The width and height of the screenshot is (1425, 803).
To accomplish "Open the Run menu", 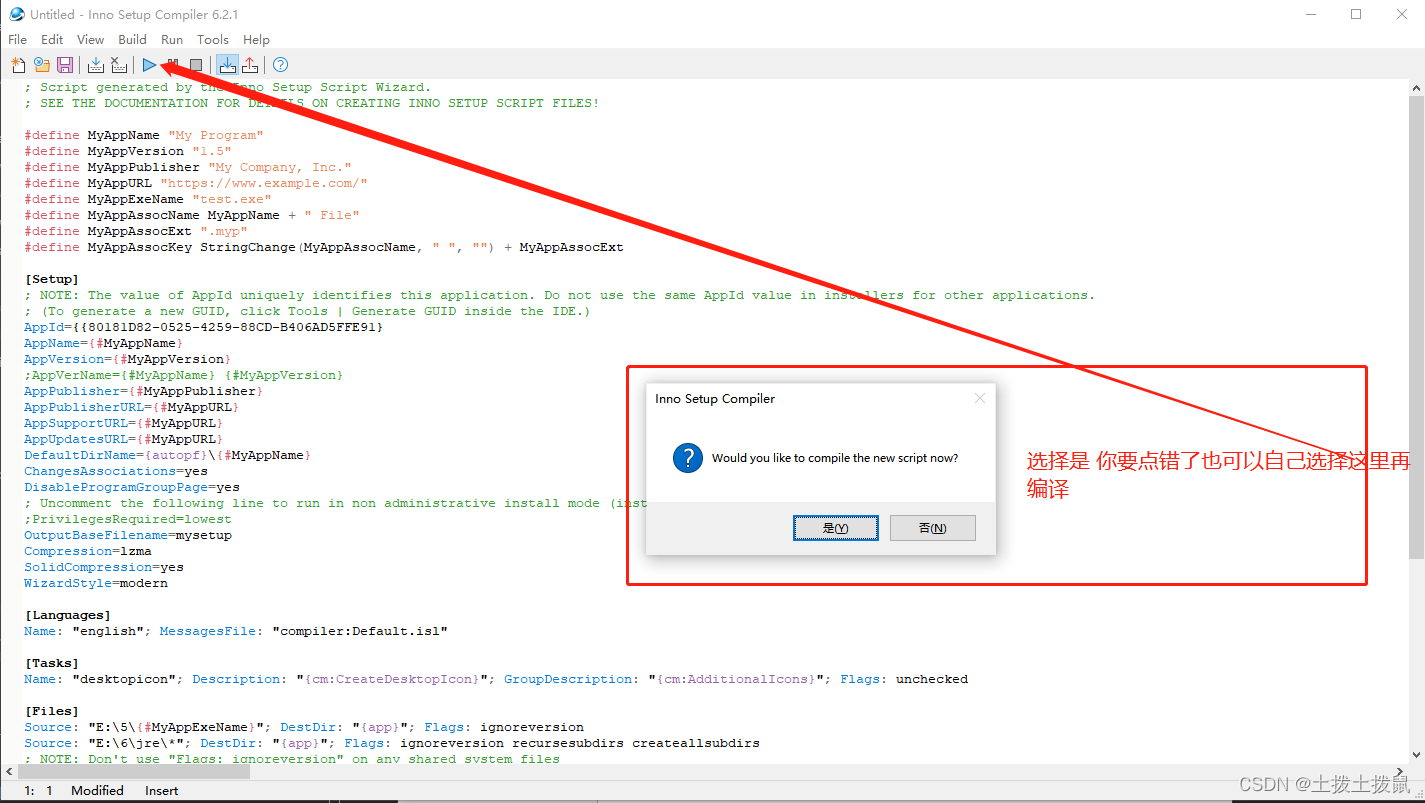I will [172, 40].
